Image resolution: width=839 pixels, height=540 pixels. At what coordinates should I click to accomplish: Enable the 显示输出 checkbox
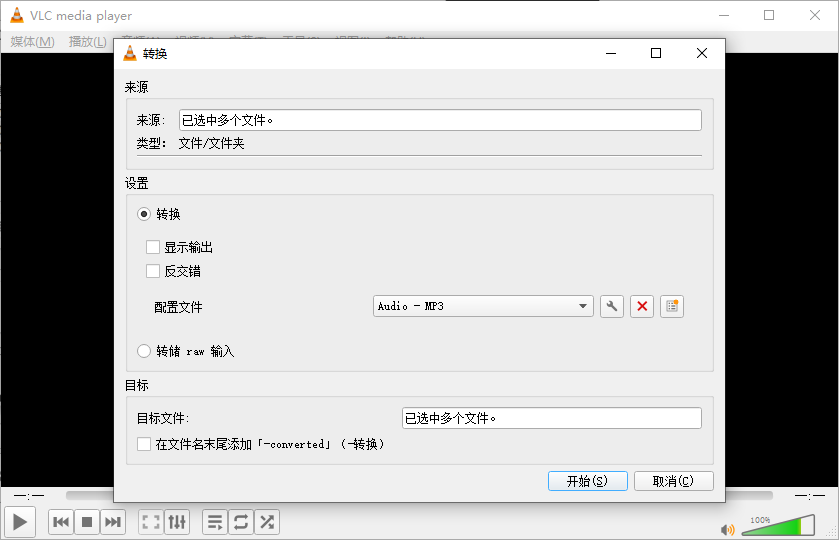tap(153, 247)
